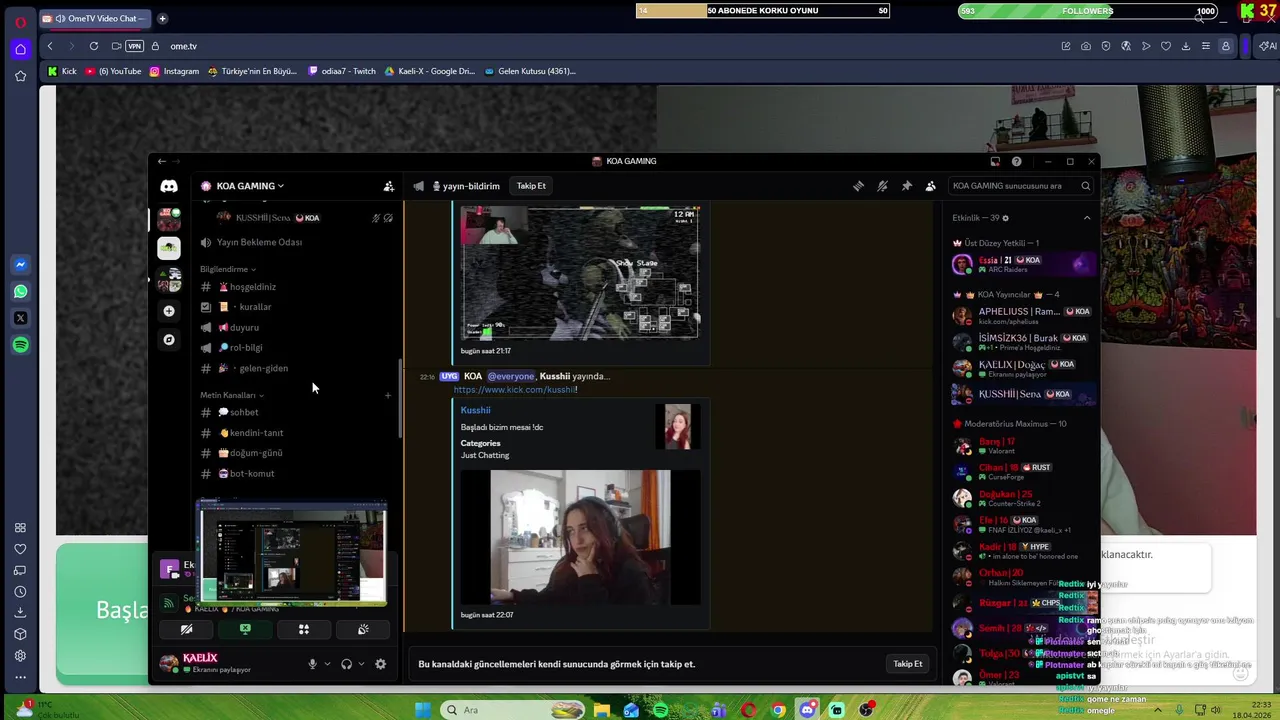
Task: Reload the ome.tv page
Action: pyautogui.click(x=94, y=46)
